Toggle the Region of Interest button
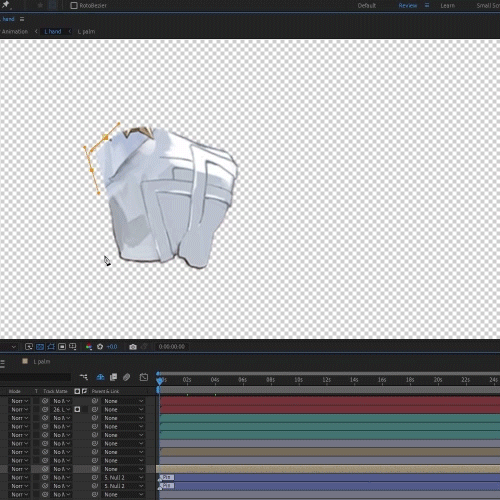This screenshot has height=500, width=500. pos(62,347)
